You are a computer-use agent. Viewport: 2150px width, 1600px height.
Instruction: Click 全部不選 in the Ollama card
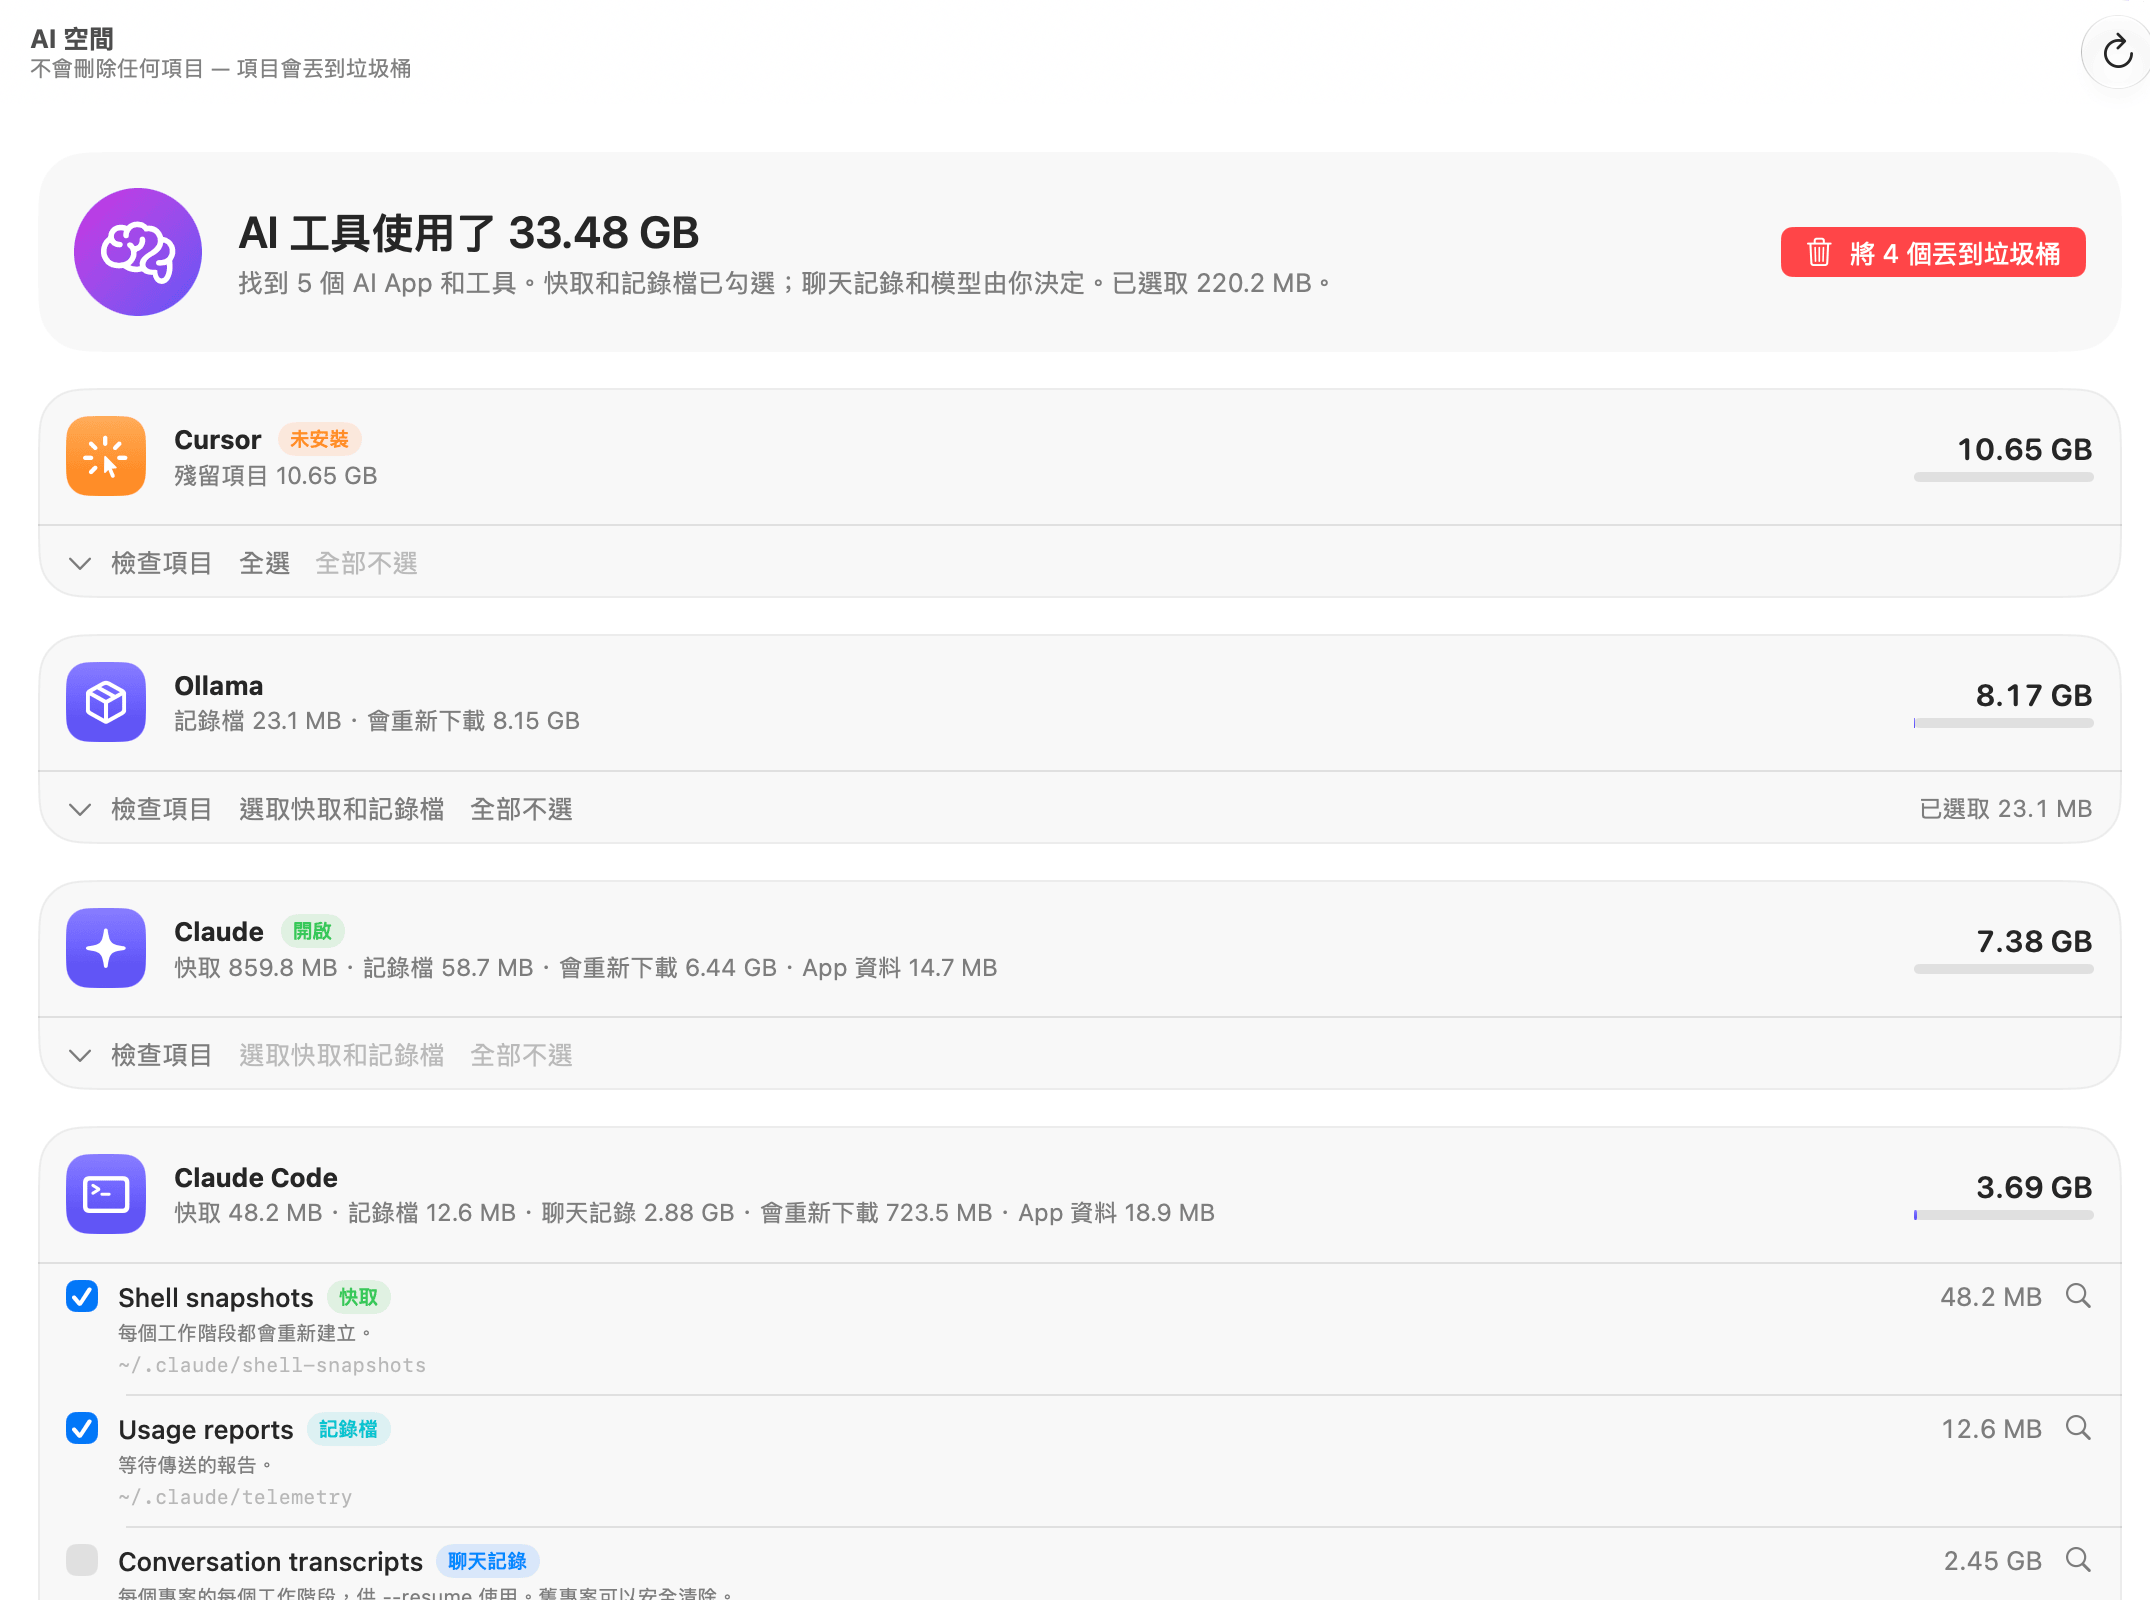pos(522,809)
